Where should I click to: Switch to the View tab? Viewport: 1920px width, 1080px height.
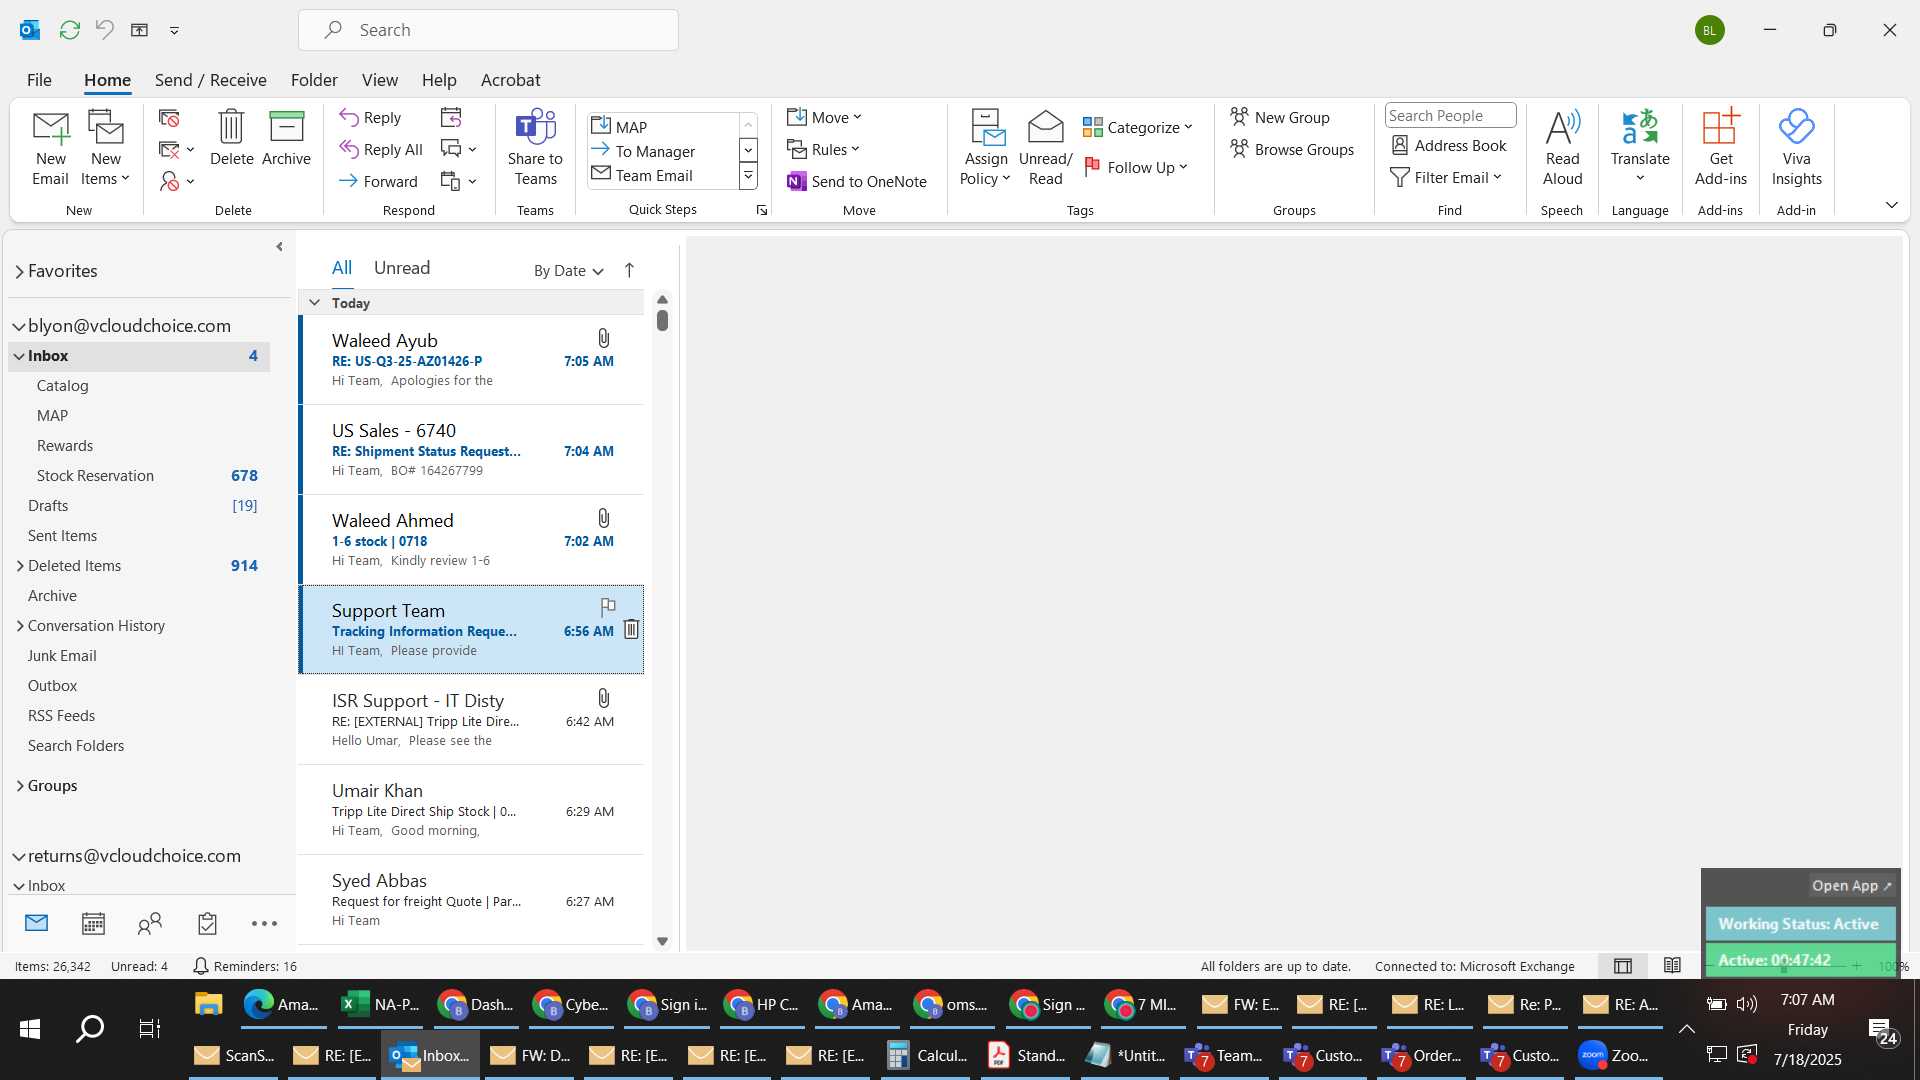point(379,80)
